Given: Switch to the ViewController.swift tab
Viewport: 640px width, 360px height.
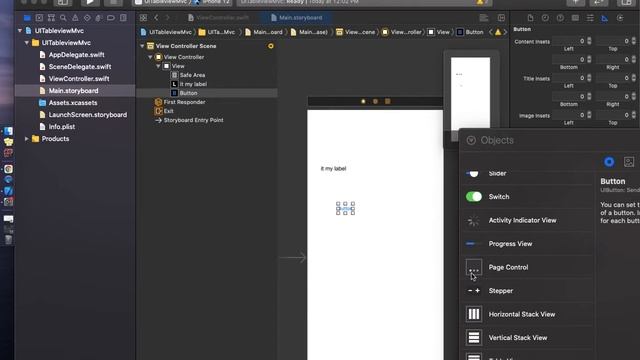Looking at the screenshot, I should pyautogui.click(x=218, y=18).
